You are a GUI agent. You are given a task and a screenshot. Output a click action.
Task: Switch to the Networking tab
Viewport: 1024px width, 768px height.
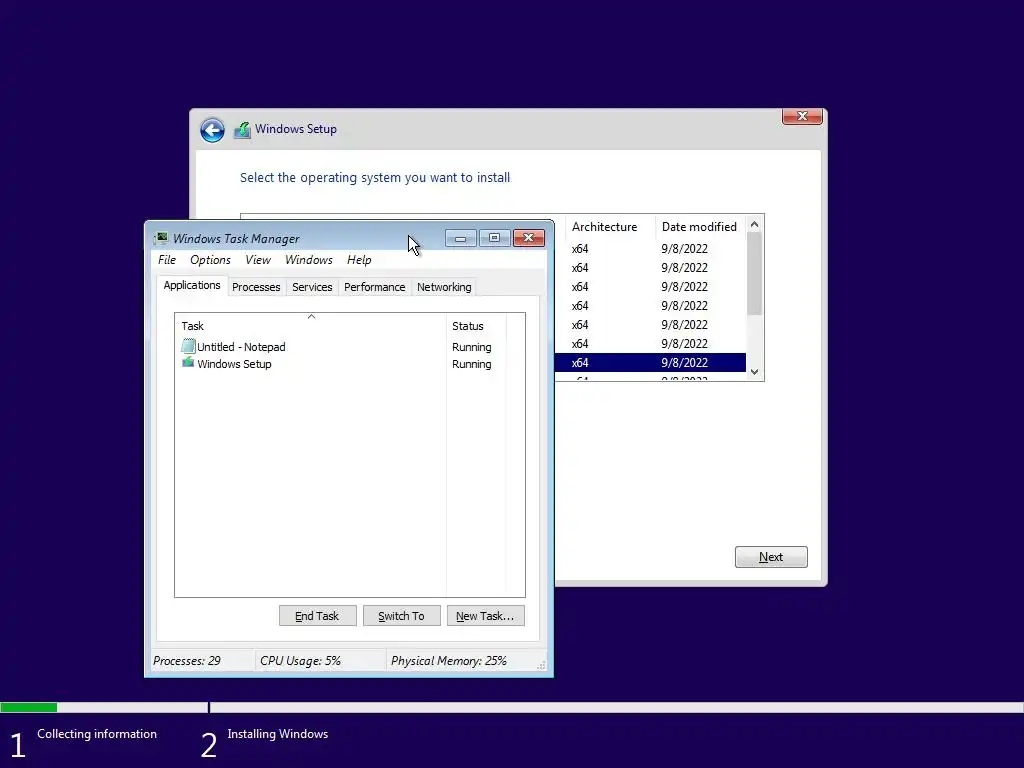tap(444, 287)
